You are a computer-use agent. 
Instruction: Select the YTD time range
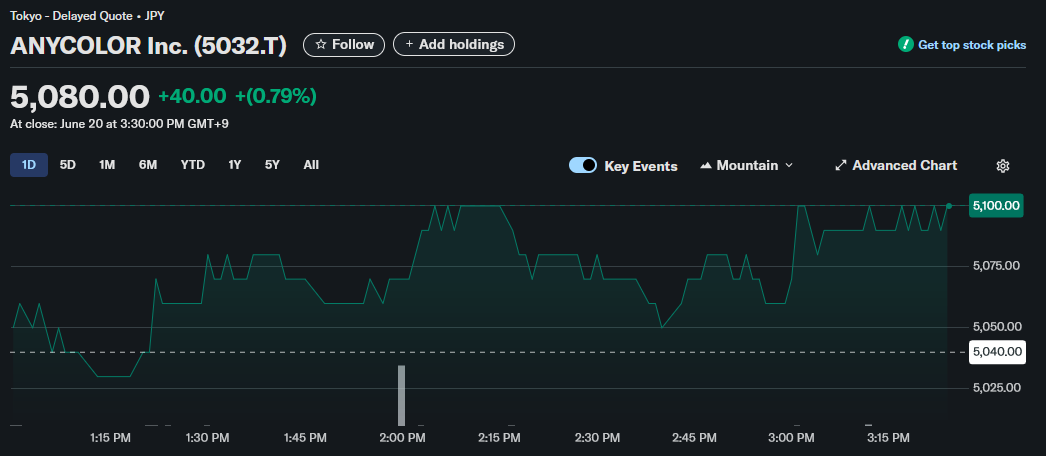coord(193,165)
